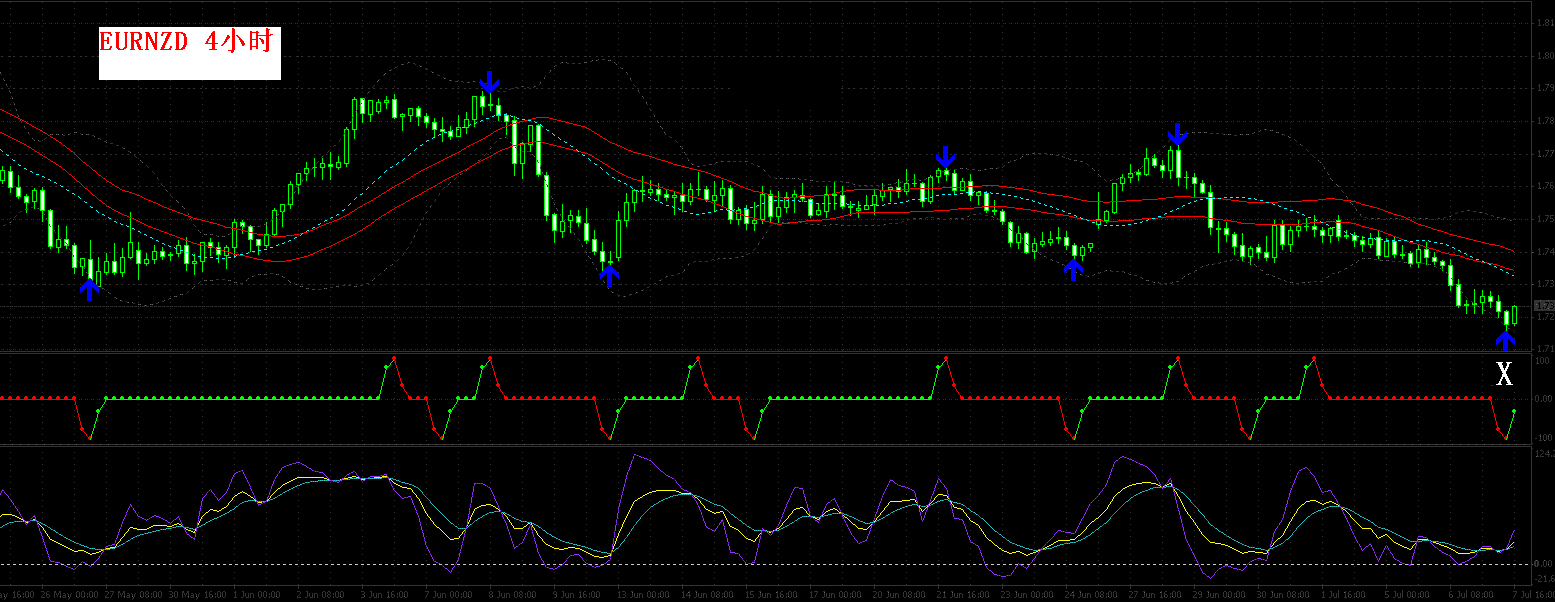Select the 29 Jun 00:00 time label
This screenshot has width=1555, height=602.
tap(1220, 594)
